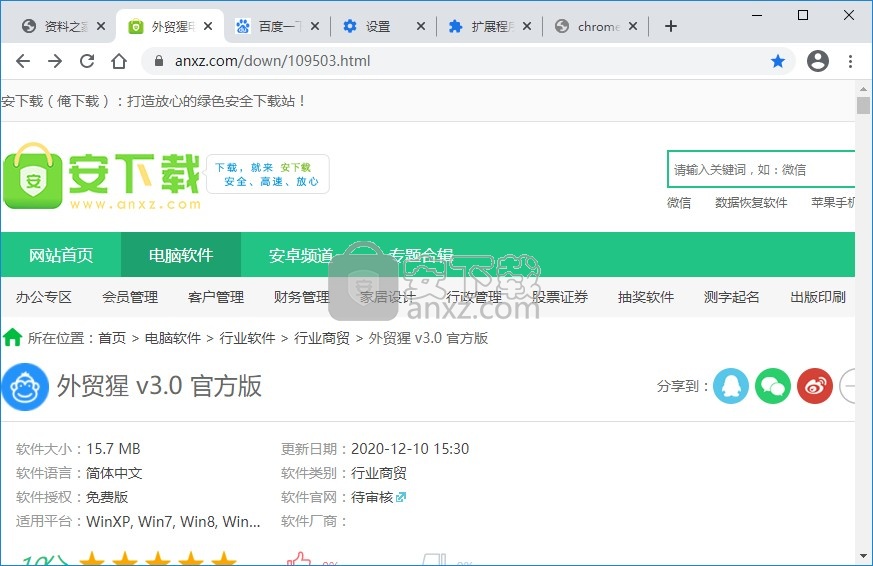Click the 15.7 MB file size
This screenshot has height=566, width=873.
(113, 449)
